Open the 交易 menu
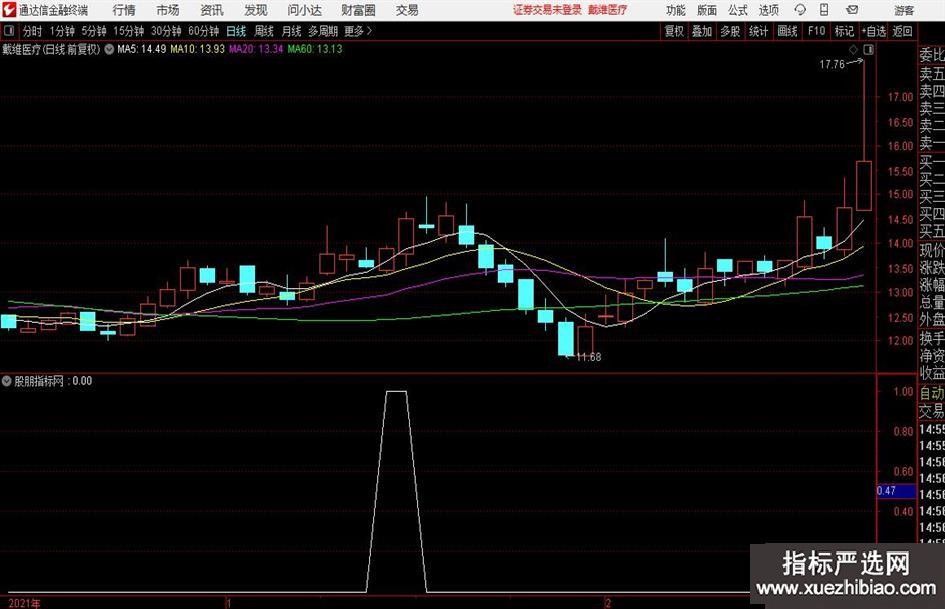Image resolution: width=945 pixels, height=609 pixels. (x=407, y=10)
